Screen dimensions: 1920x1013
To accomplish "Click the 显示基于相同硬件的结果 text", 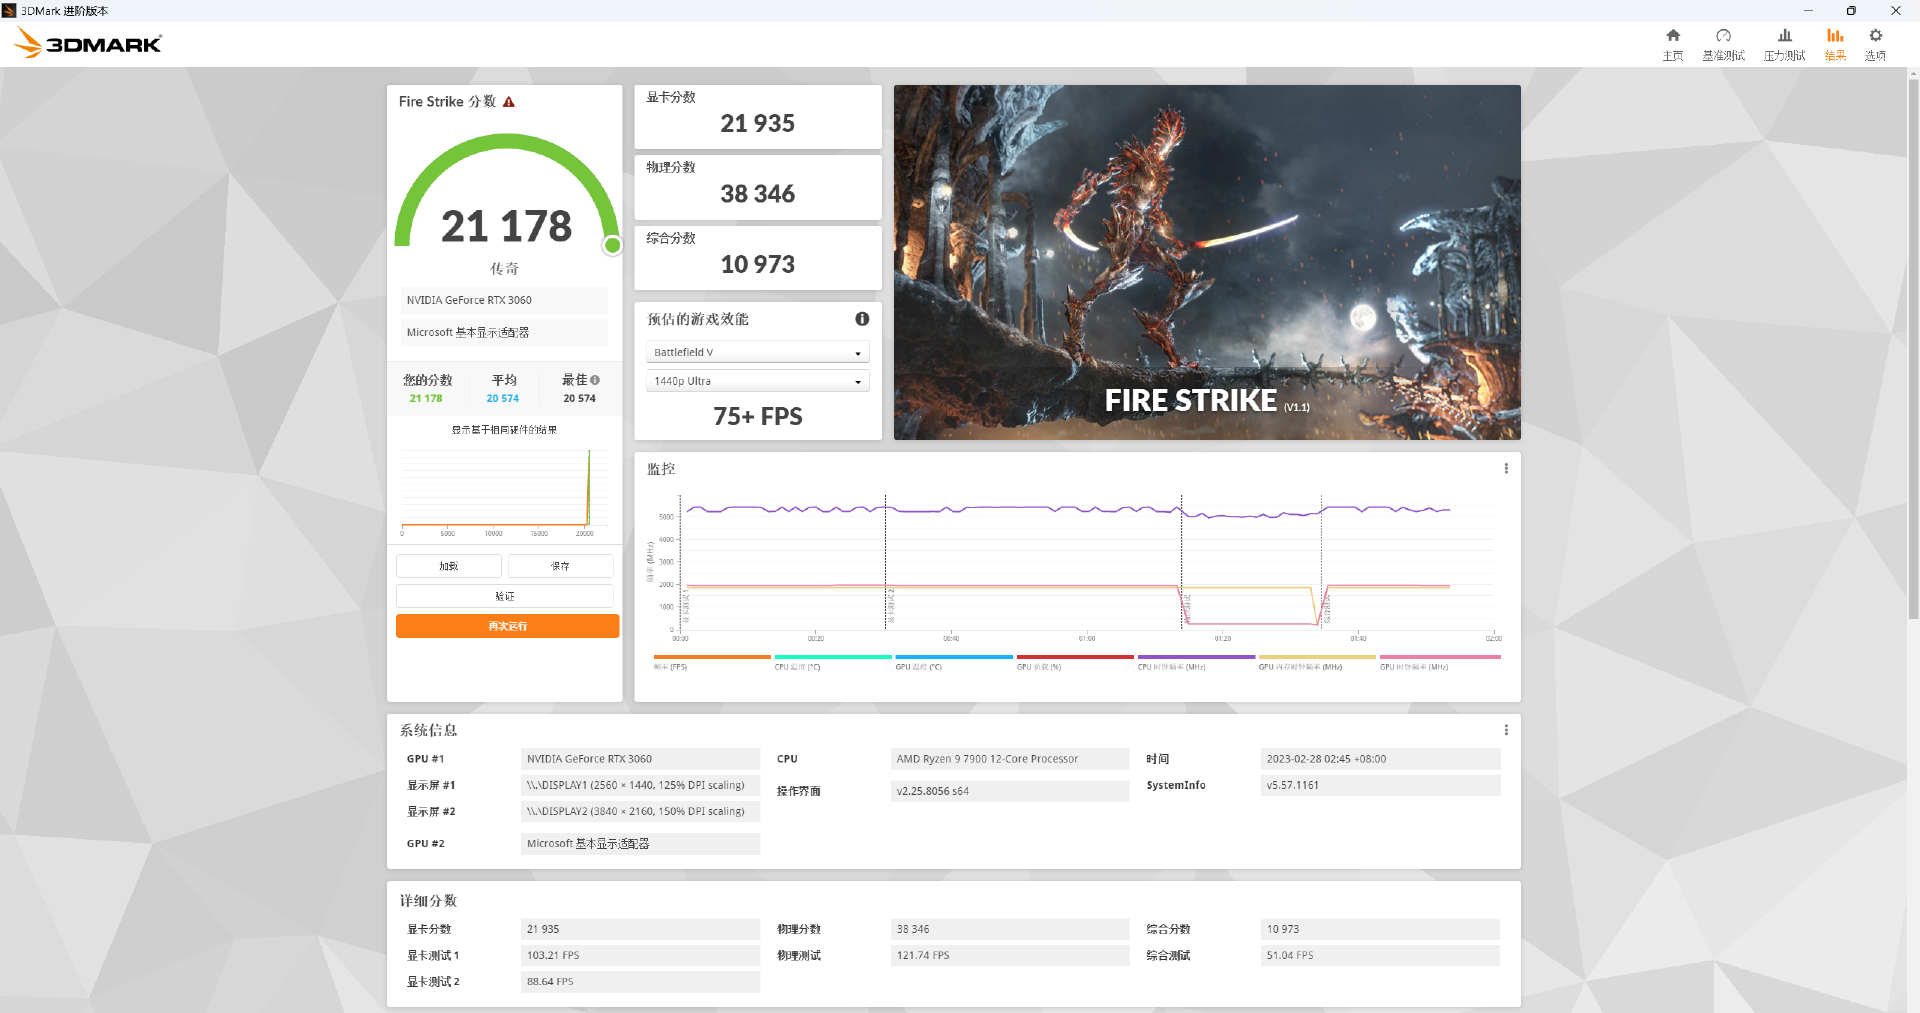I will point(504,430).
